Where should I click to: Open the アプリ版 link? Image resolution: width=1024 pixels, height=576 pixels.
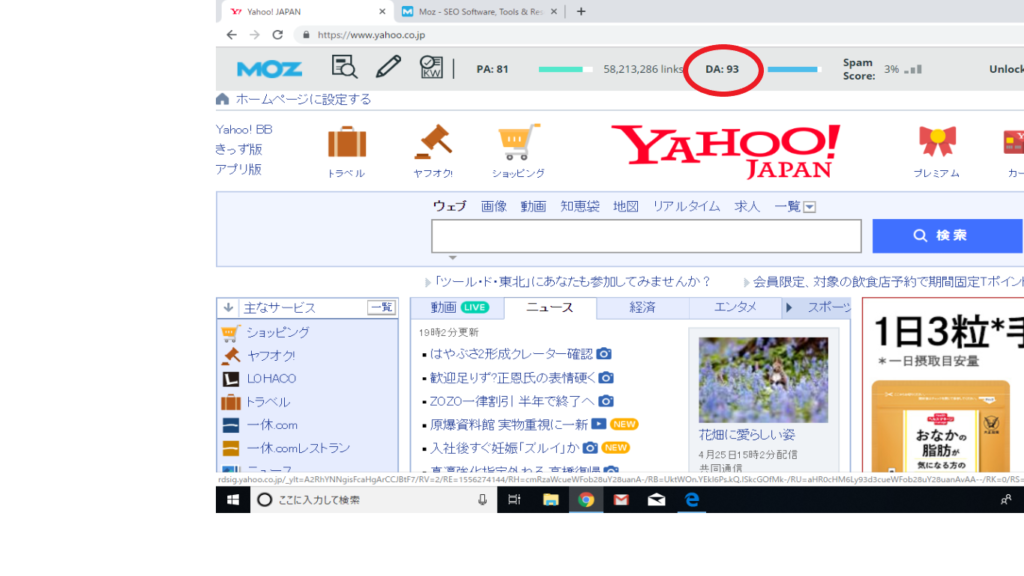pyautogui.click(x=239, y=170)
